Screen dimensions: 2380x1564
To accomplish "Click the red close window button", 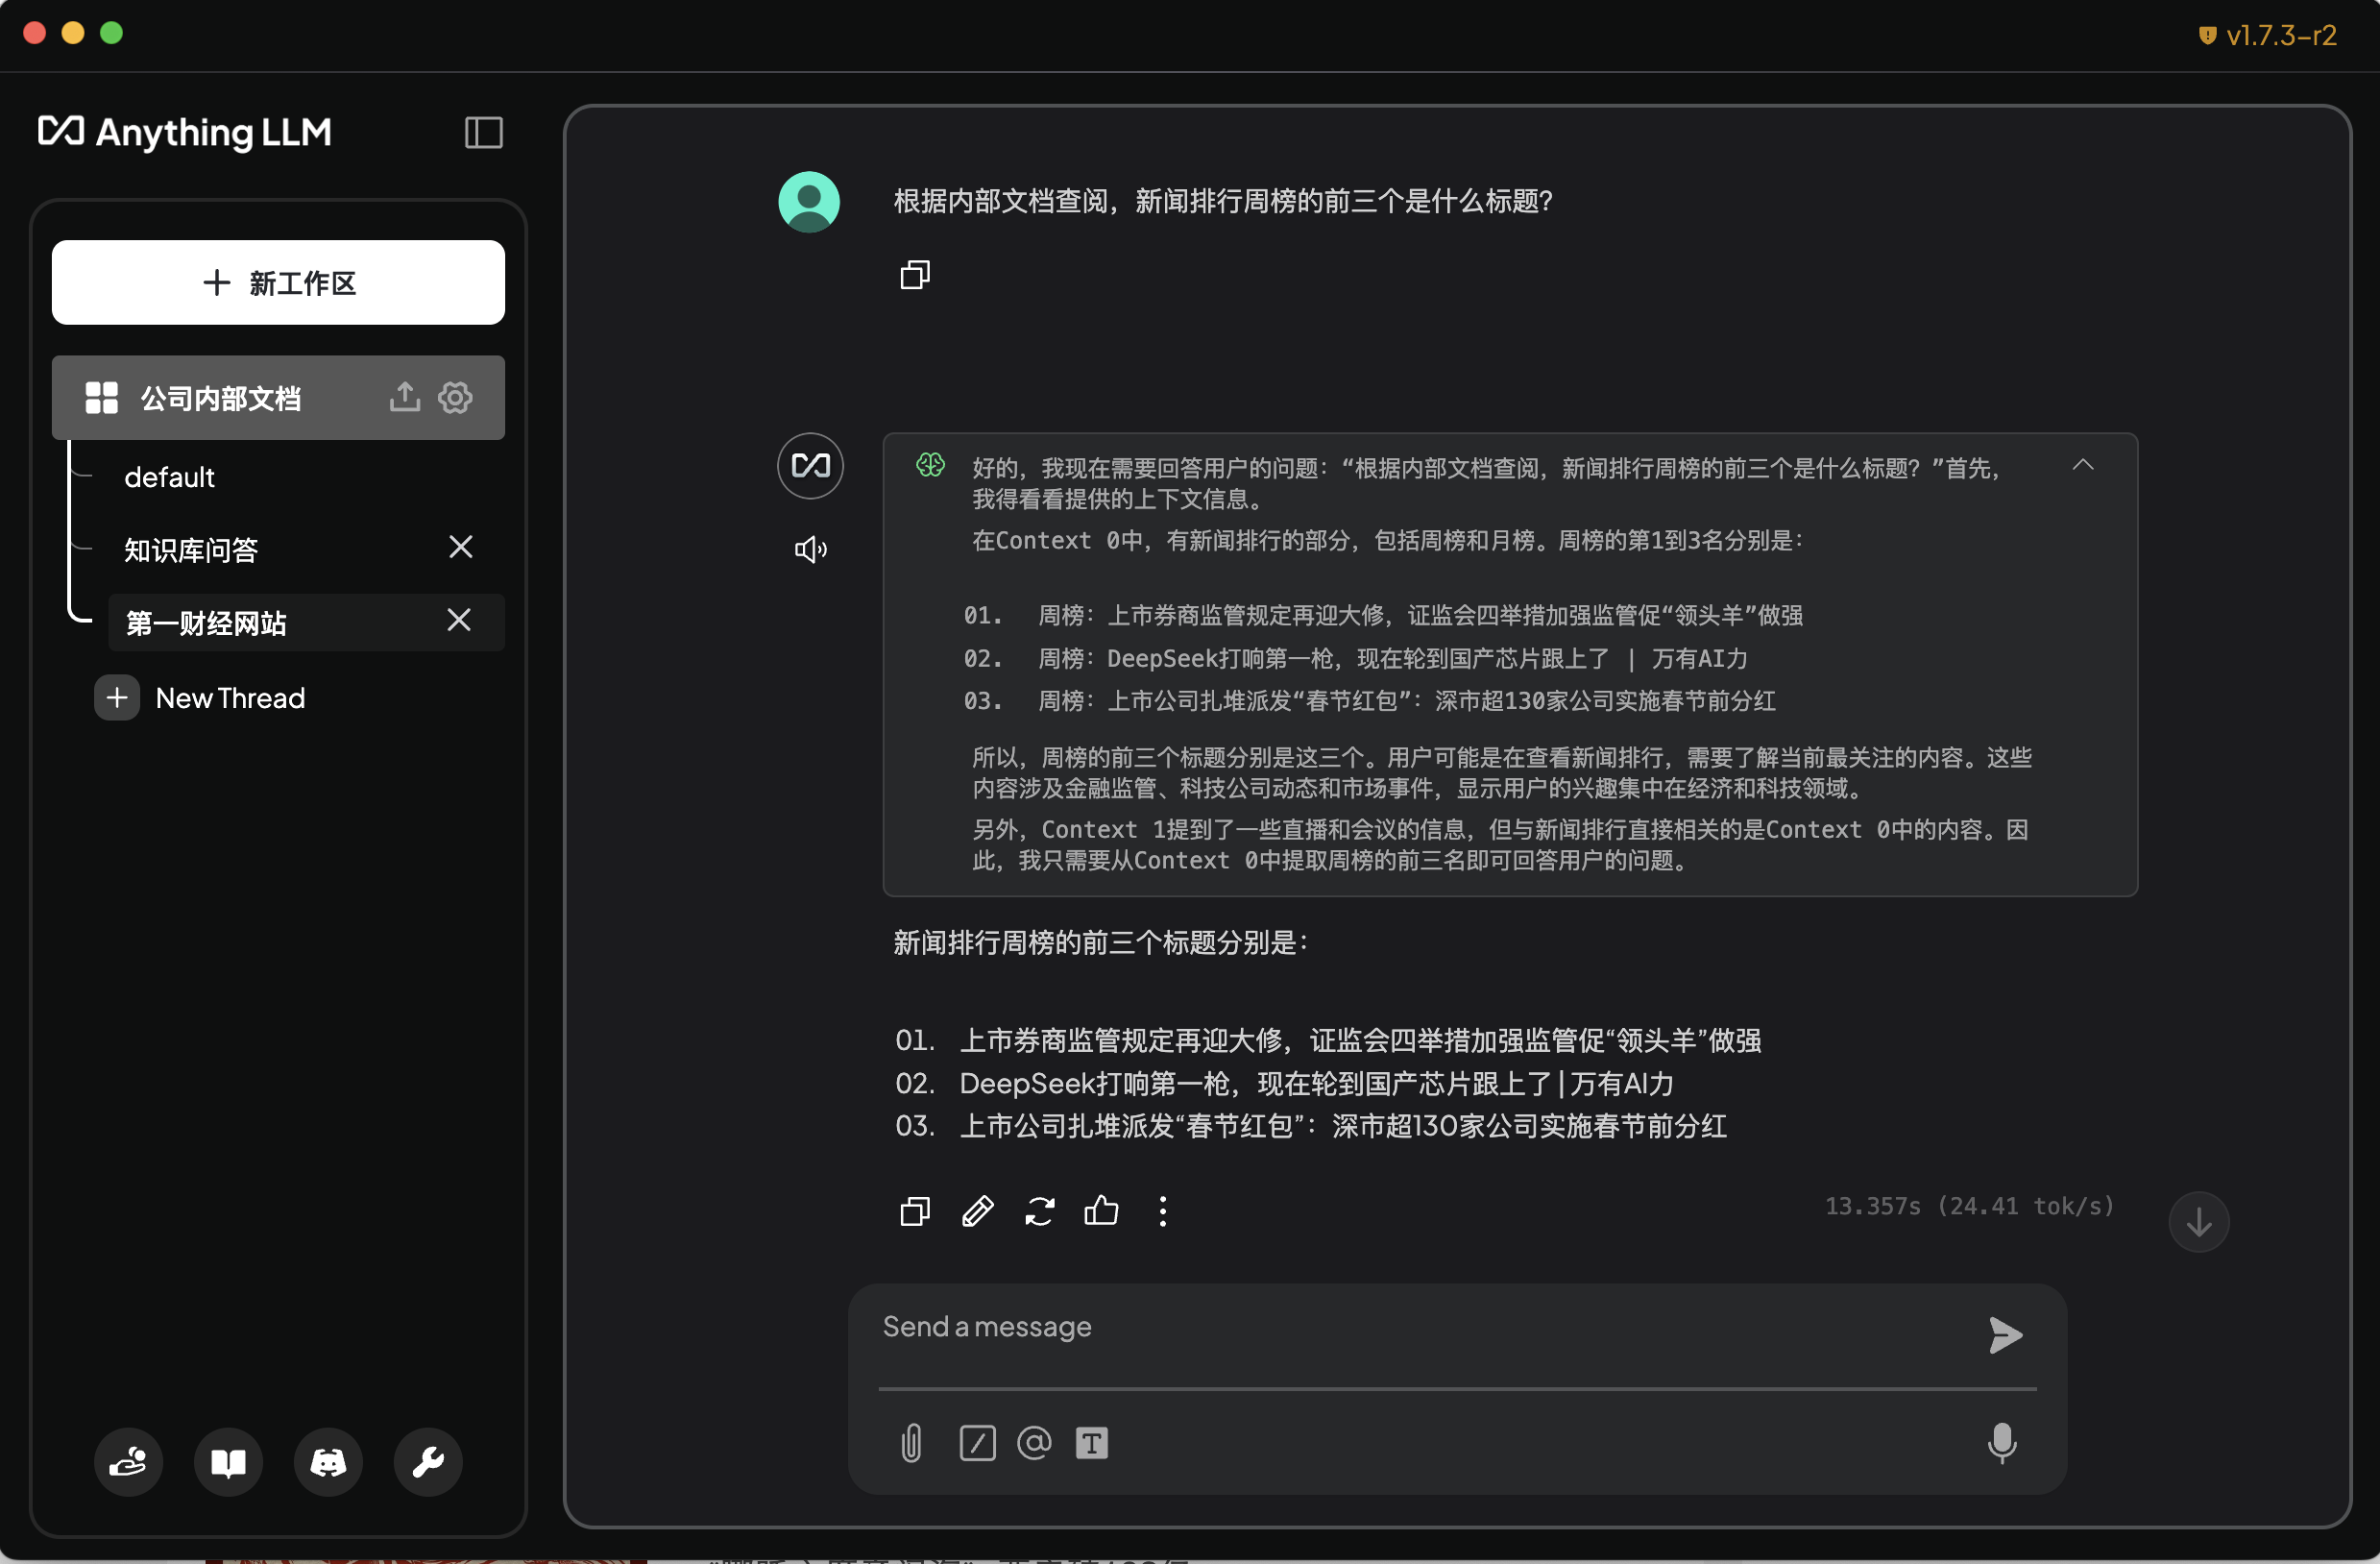I will click(x=34, y=33).
